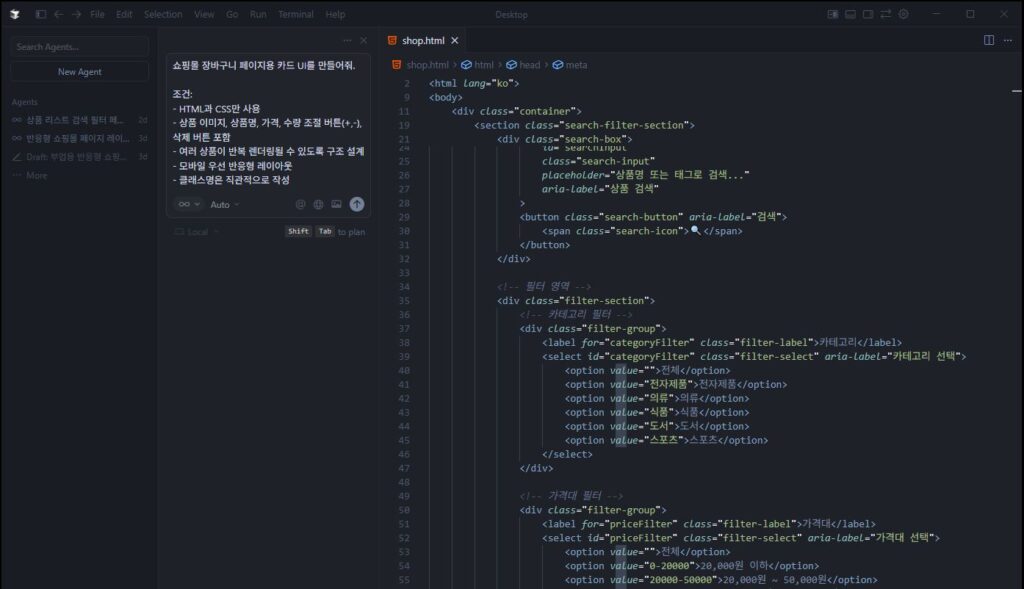Navigate forward using the right arrow icon
1024x589 pixels.
(77, 14)
